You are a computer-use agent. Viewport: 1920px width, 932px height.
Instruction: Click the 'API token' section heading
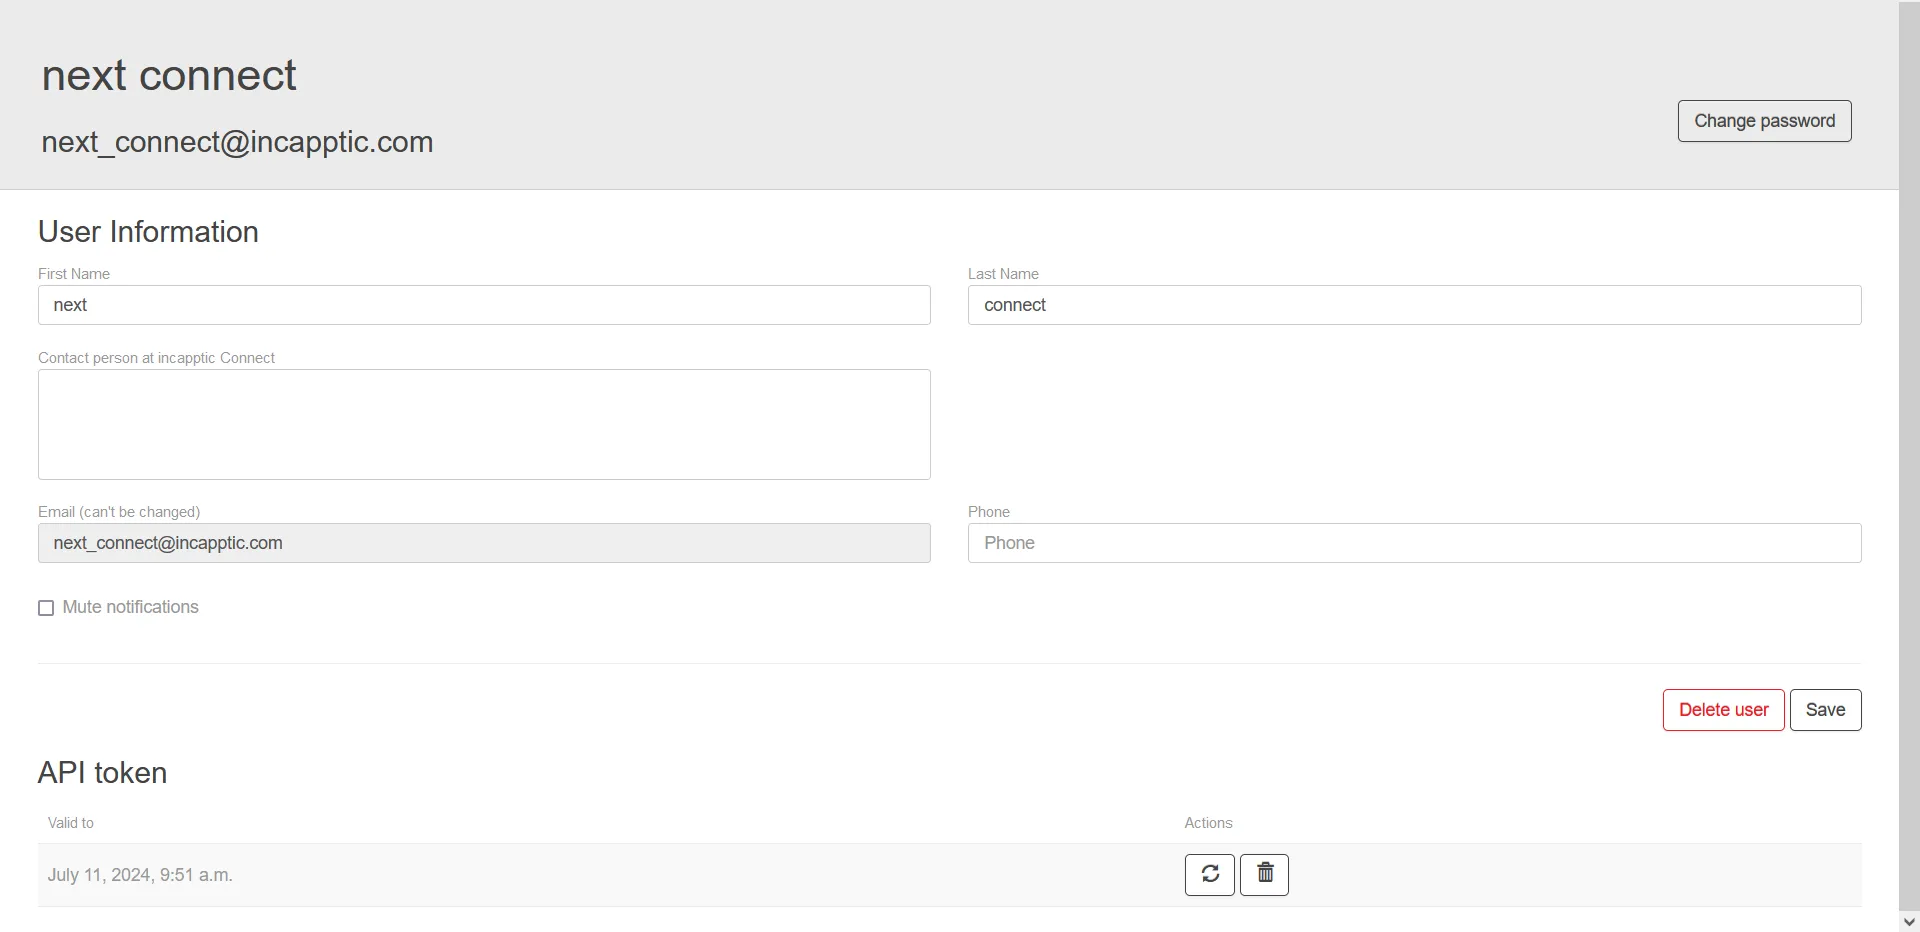pos(102,773)
